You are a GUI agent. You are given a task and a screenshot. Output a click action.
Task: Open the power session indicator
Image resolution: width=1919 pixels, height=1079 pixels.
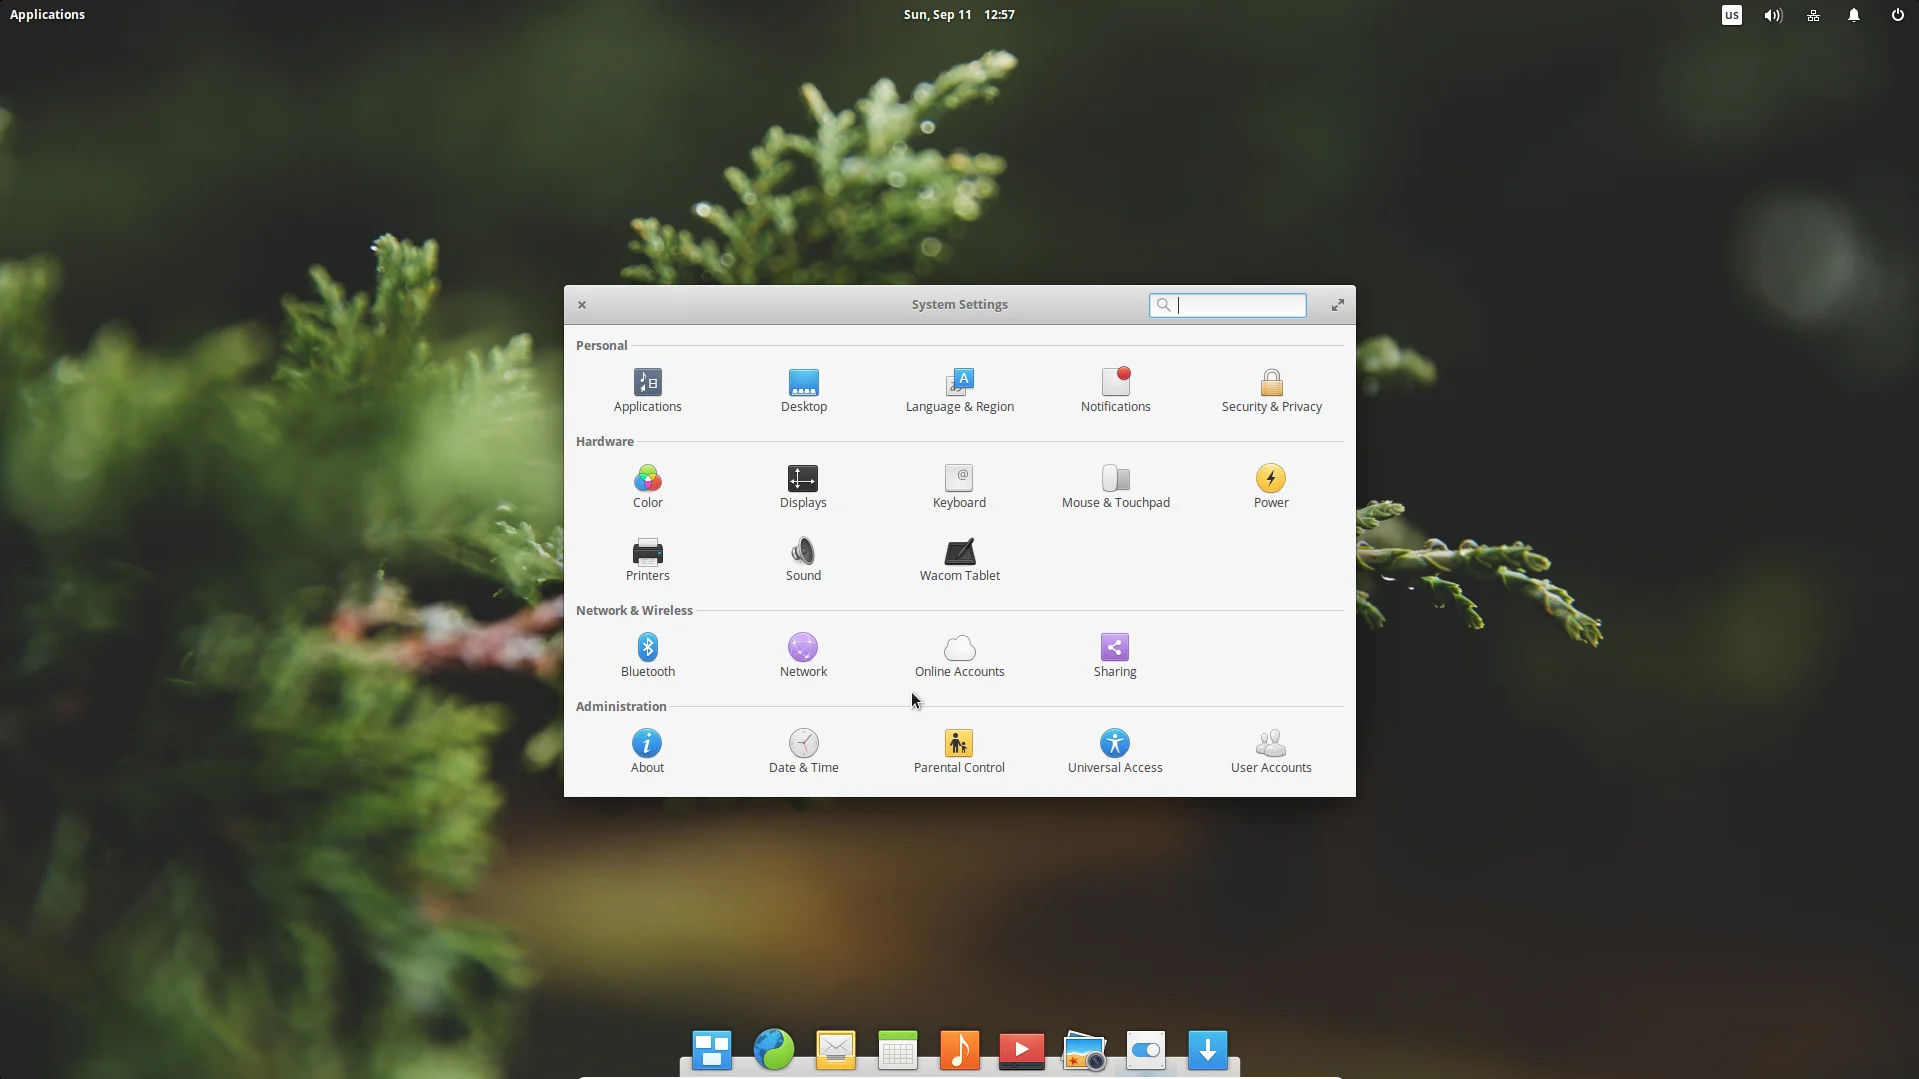1896,15
